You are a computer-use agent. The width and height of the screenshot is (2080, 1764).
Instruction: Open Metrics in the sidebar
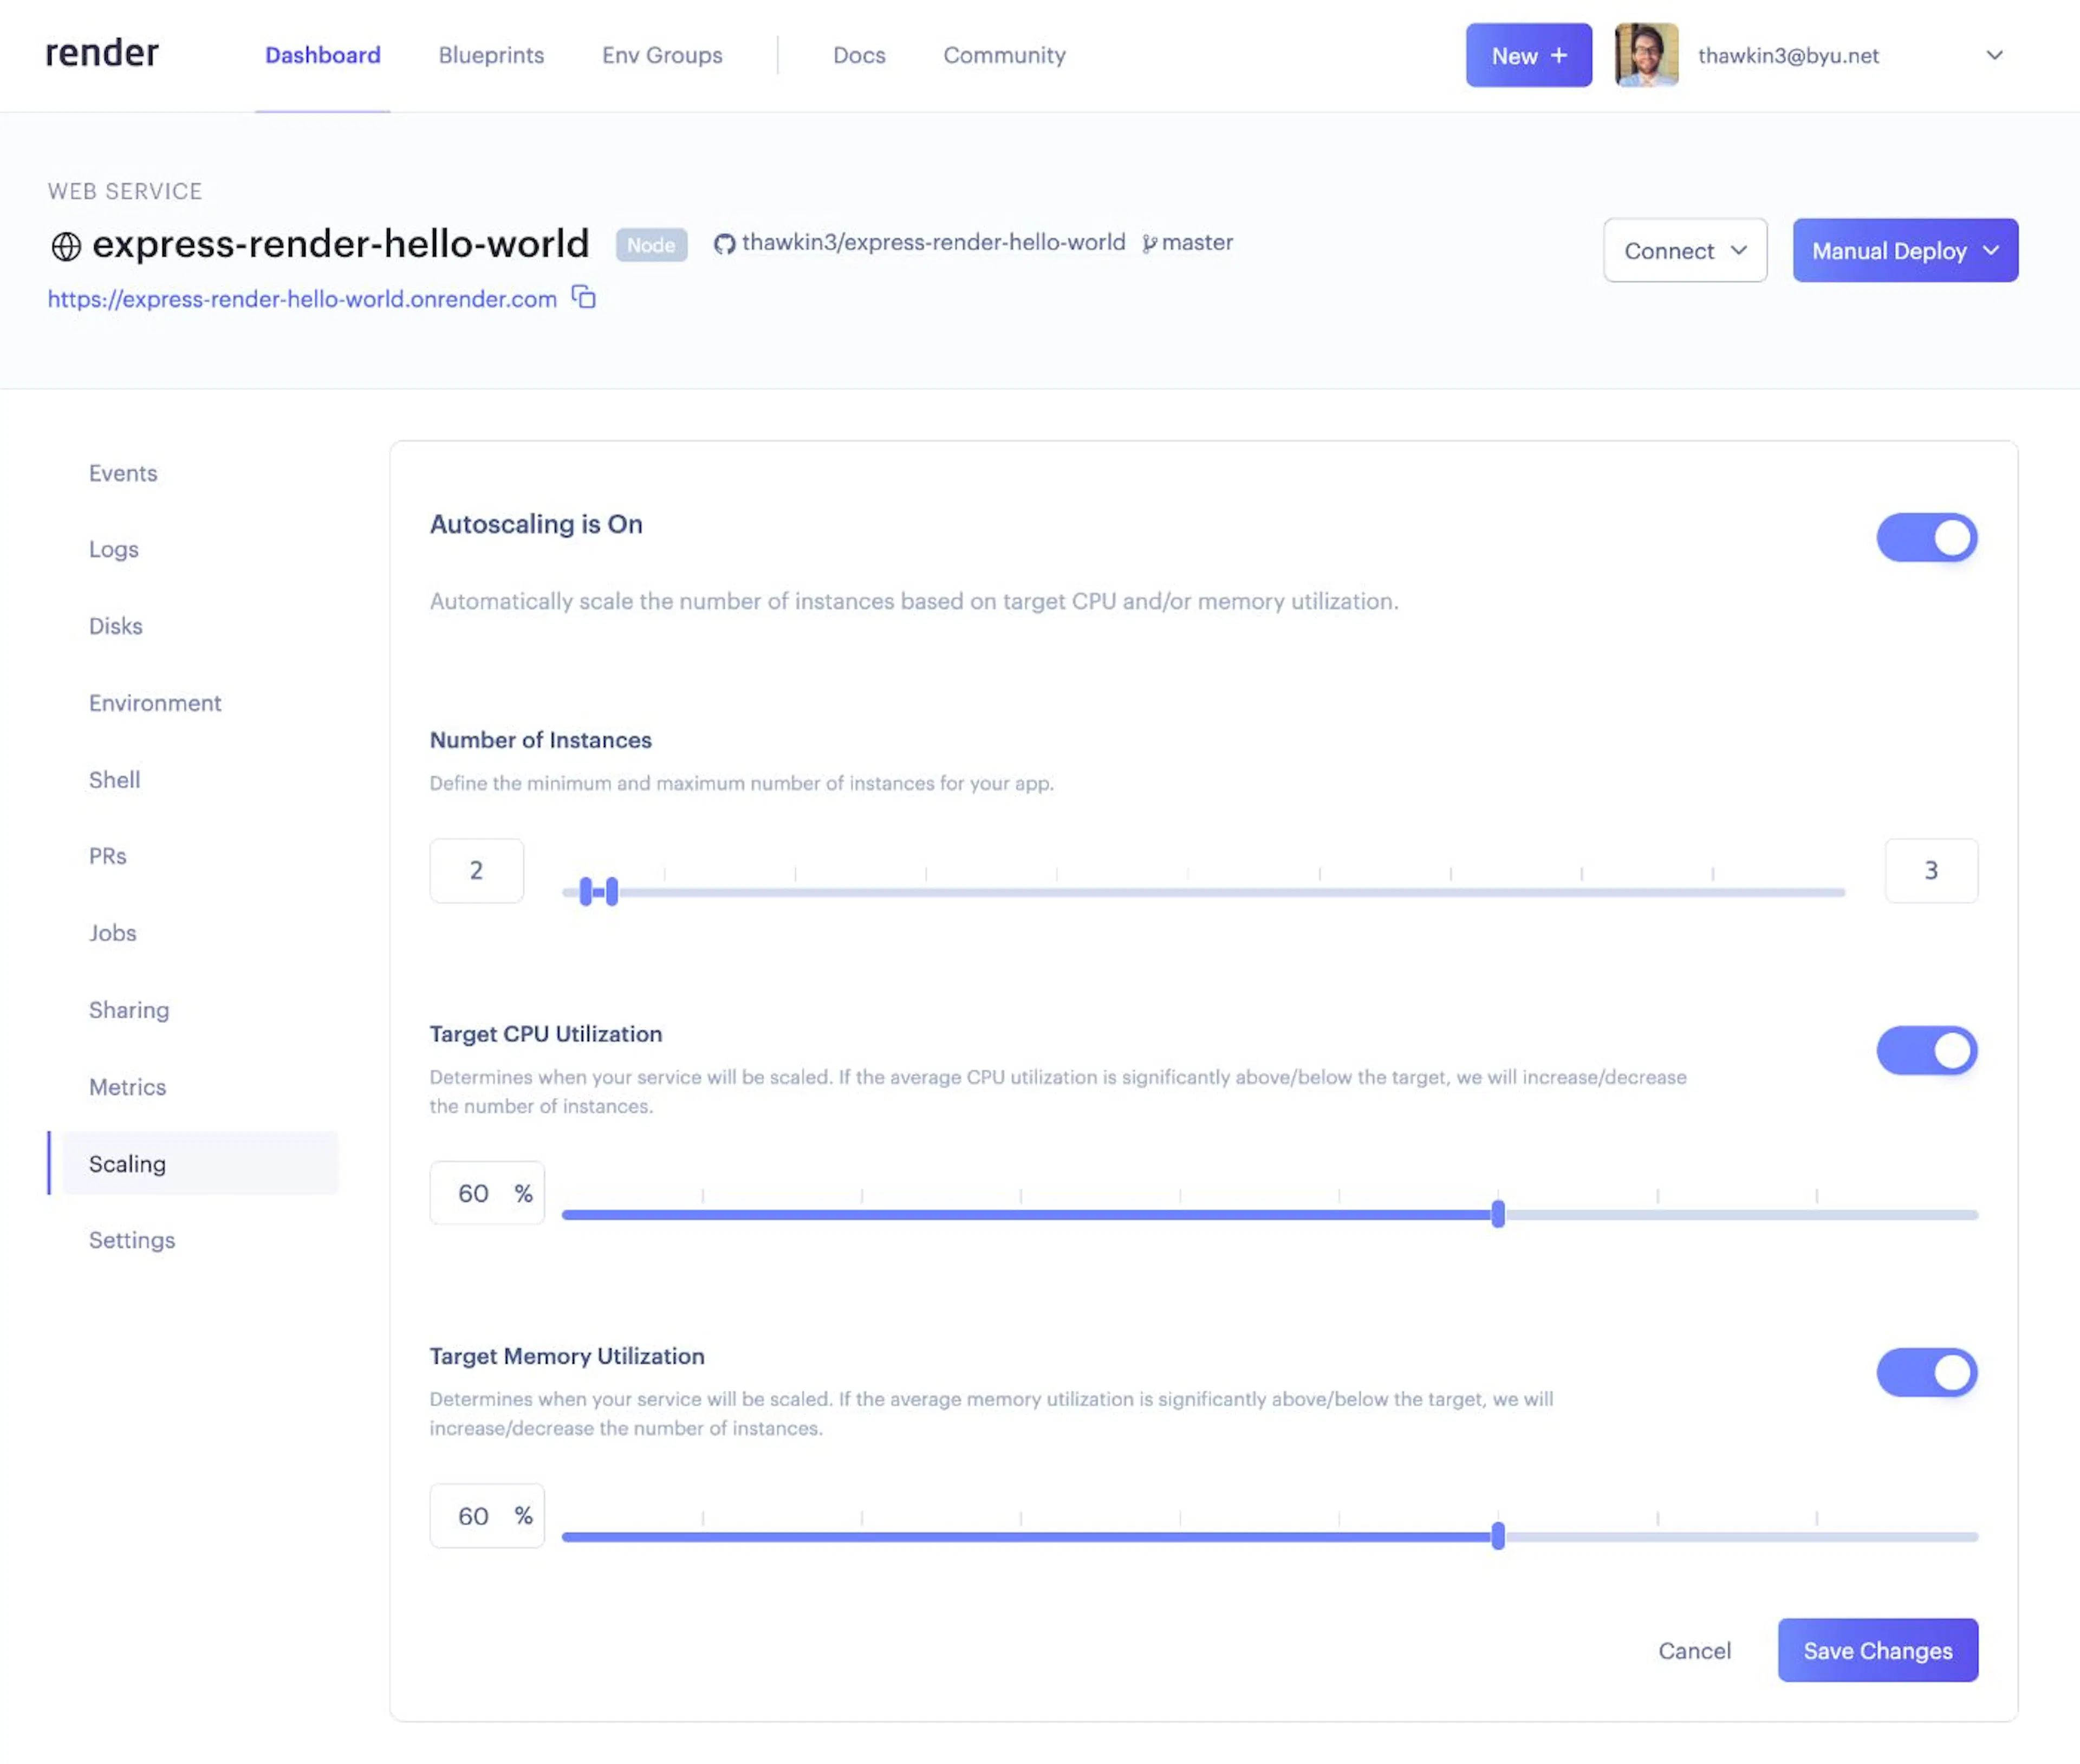point(127,1087)
